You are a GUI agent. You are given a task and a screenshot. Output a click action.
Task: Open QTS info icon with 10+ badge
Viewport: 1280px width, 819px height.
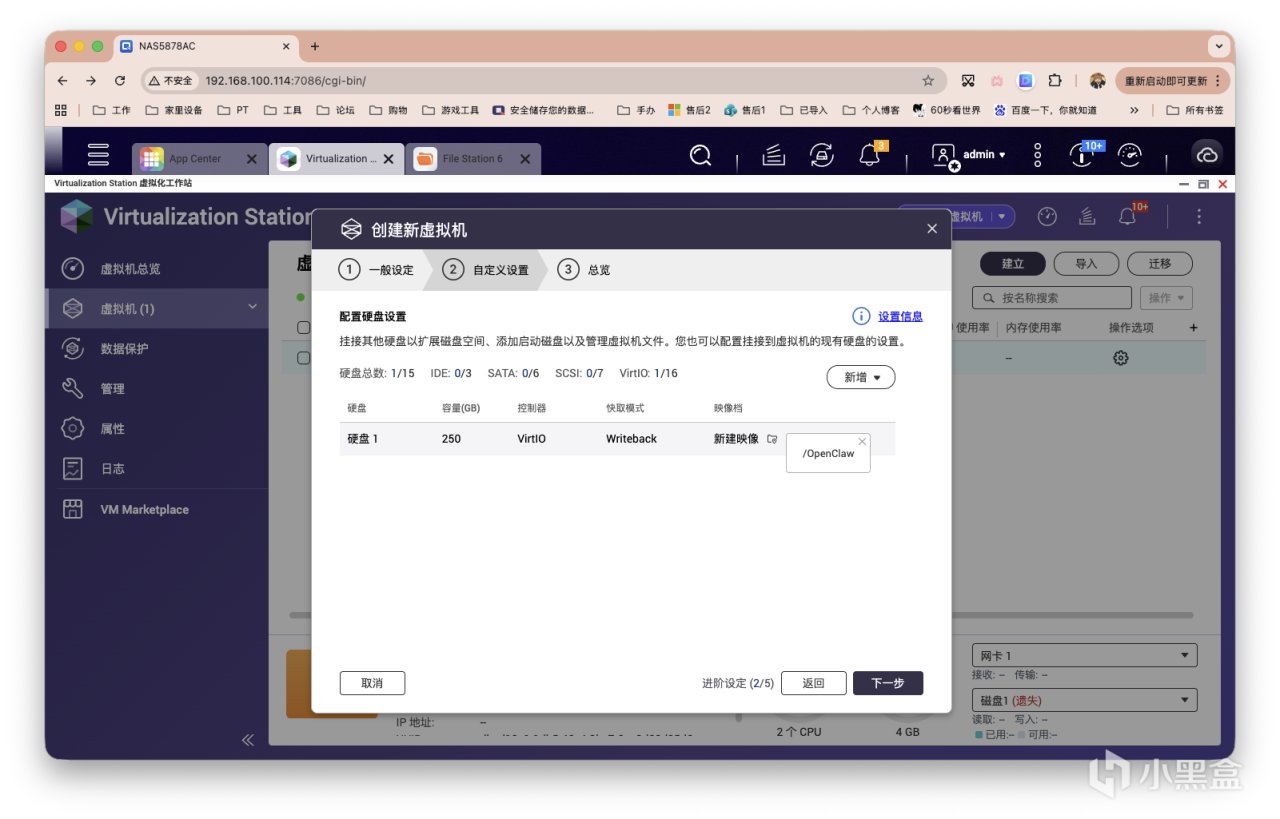(1084, 154)
